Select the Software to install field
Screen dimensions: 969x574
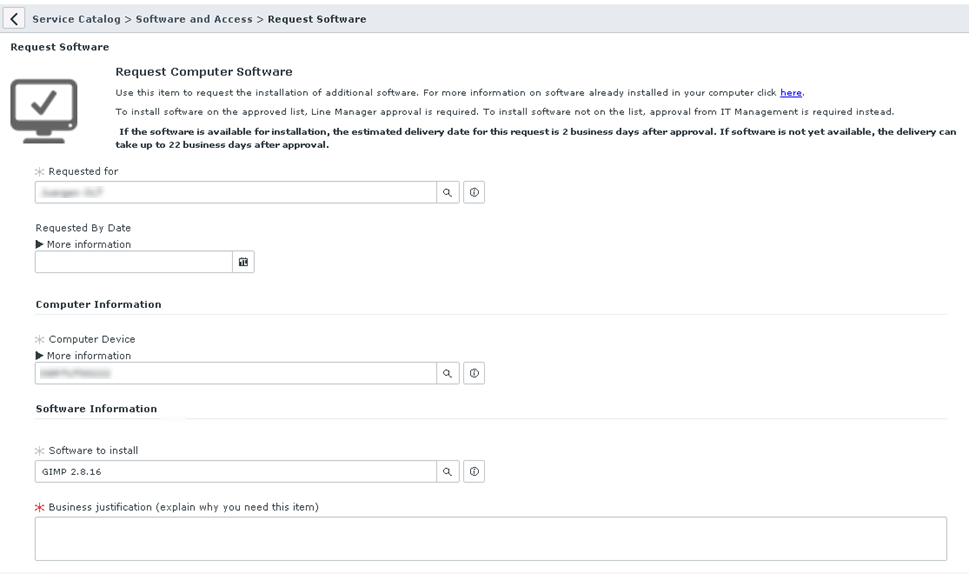235,471
